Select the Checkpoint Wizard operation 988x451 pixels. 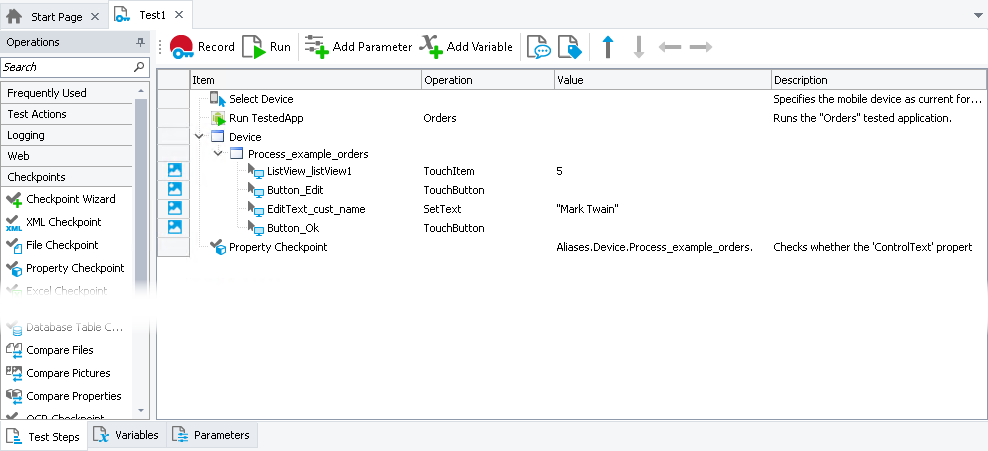tap(61, 200)
